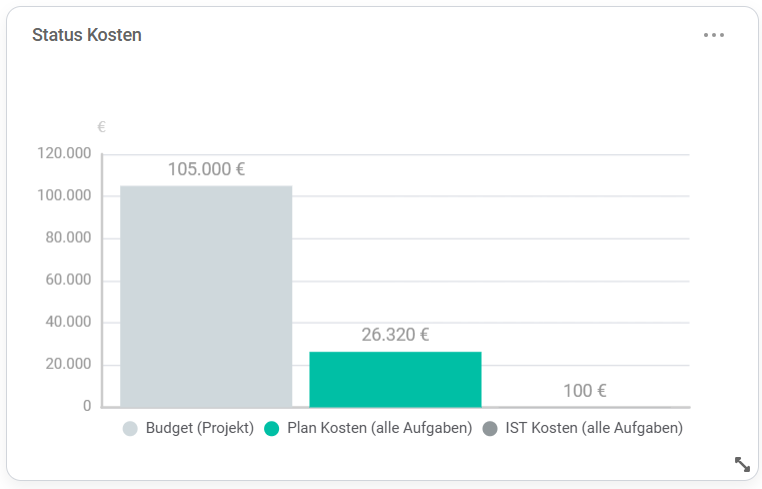Viewport: 762px width, 489px height.
Task: Open the three-dots widget options menu
Action: click(713, 35)
